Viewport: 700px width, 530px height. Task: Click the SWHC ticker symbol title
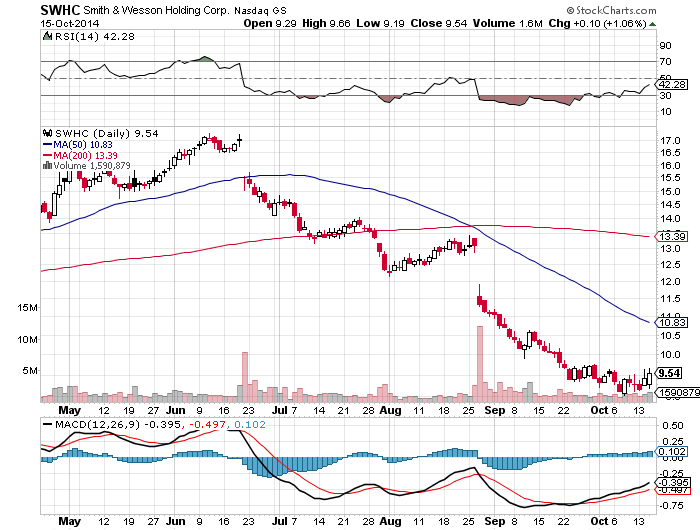60,10
